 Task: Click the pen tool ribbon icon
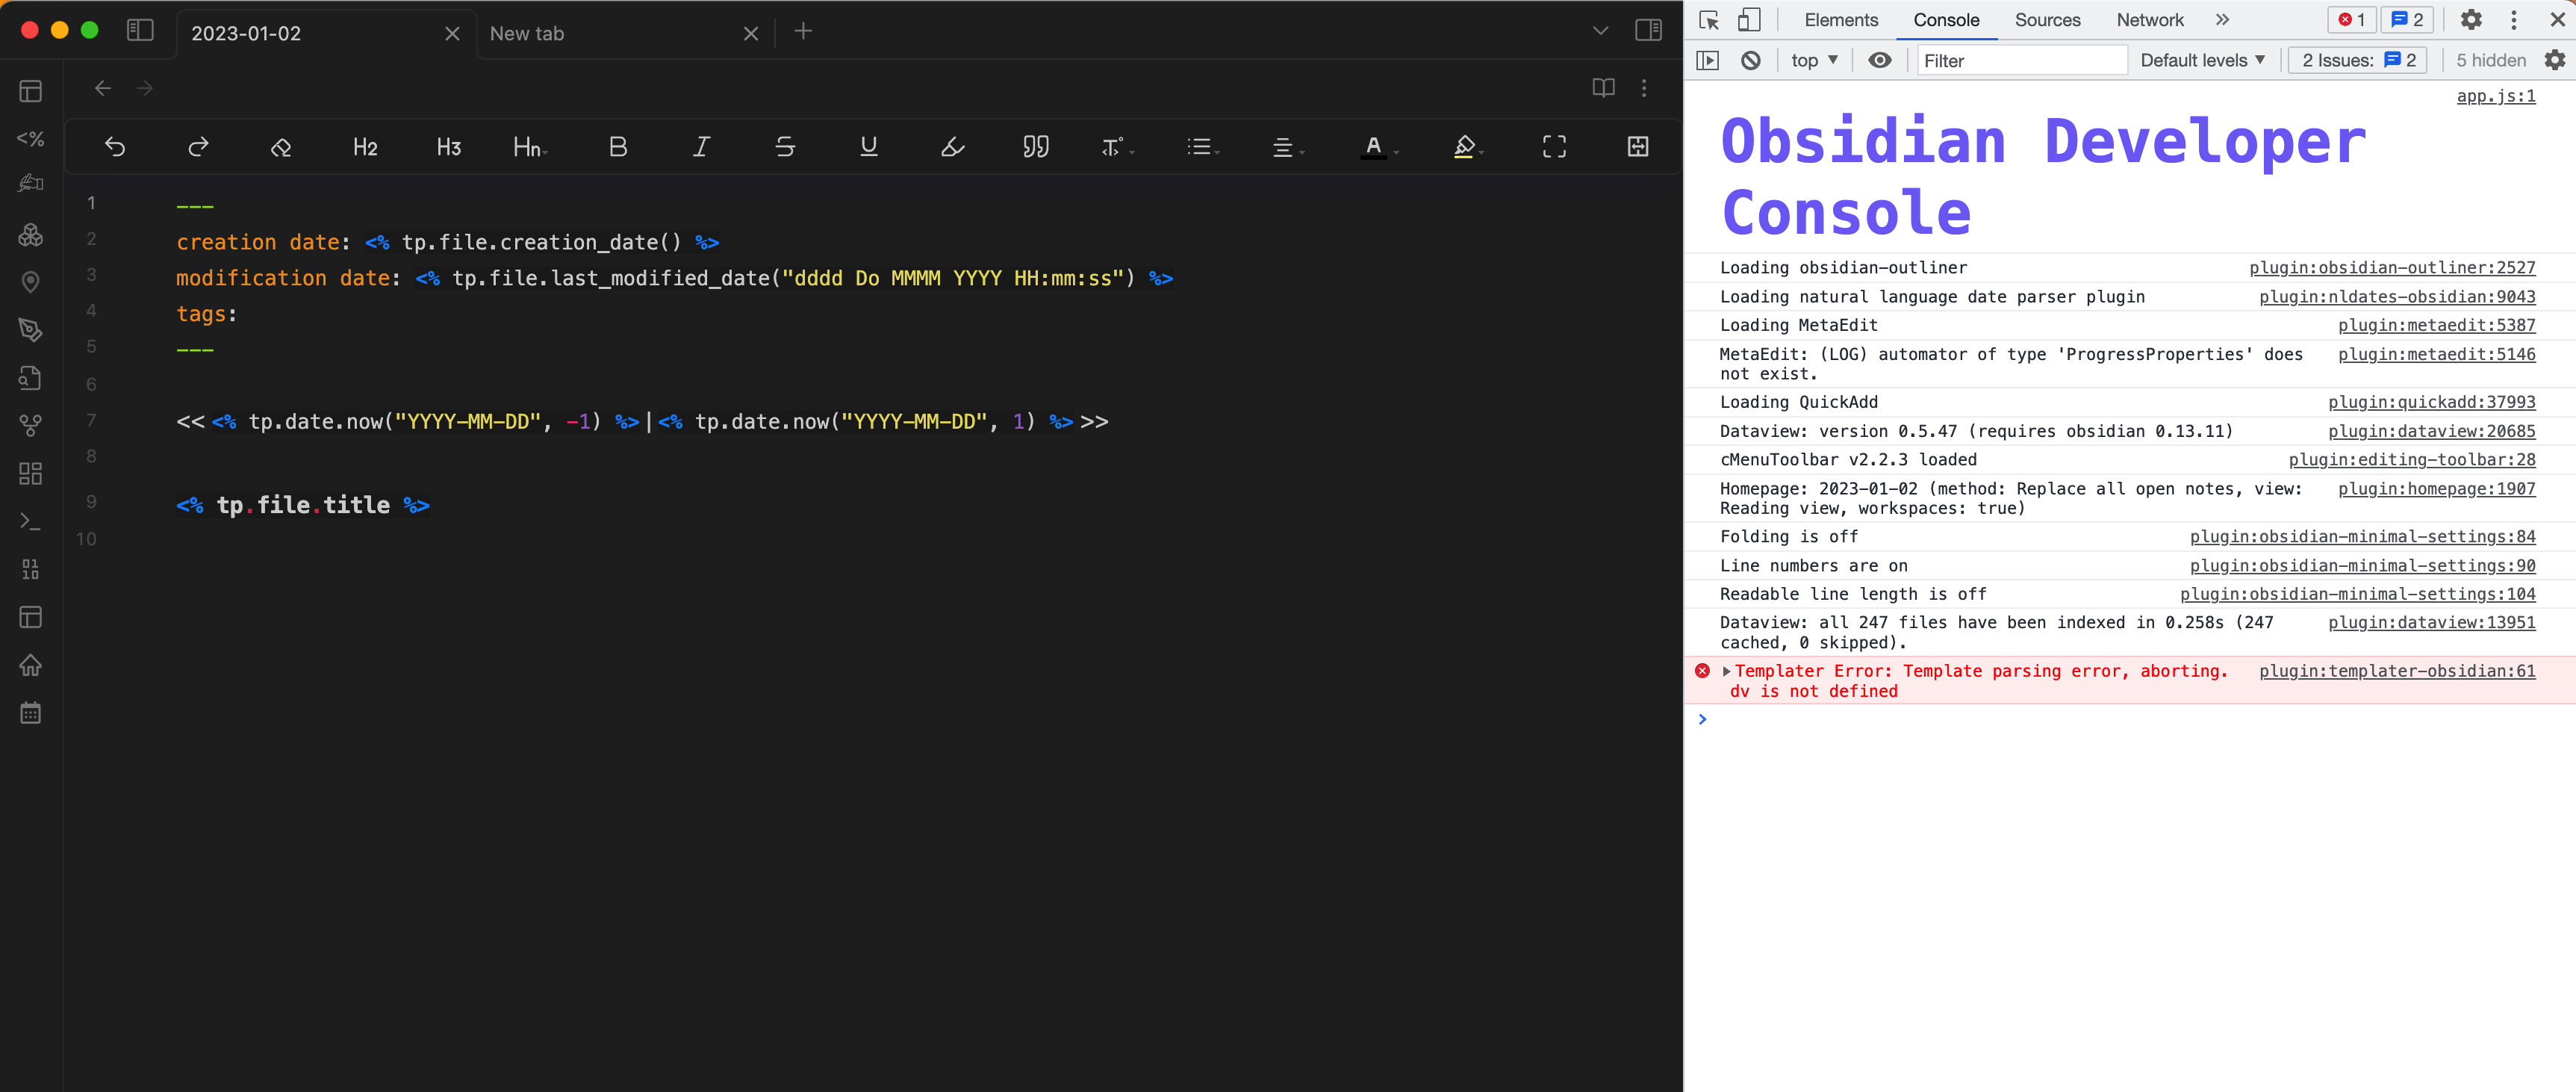pos(31,330)
